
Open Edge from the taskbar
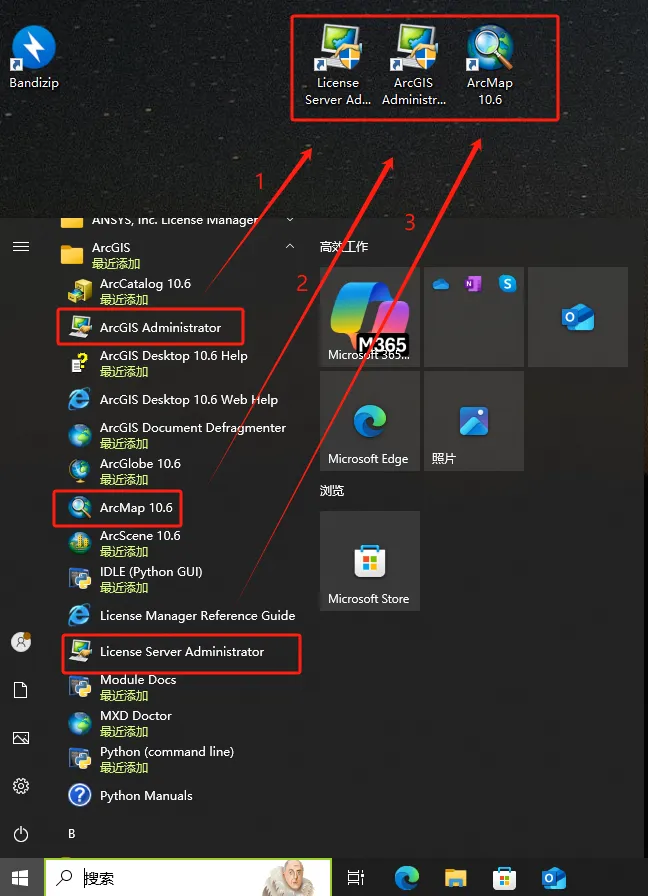click(406, 878)
